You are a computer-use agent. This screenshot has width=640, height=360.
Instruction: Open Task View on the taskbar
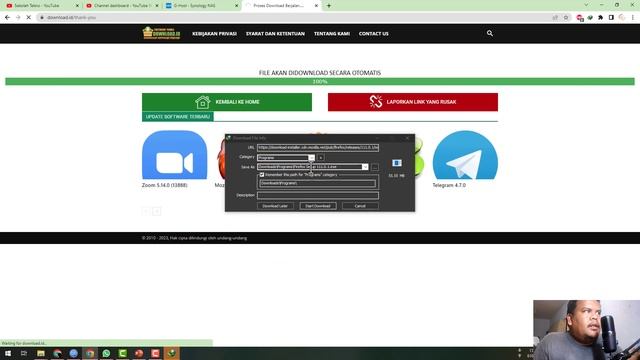24,353
